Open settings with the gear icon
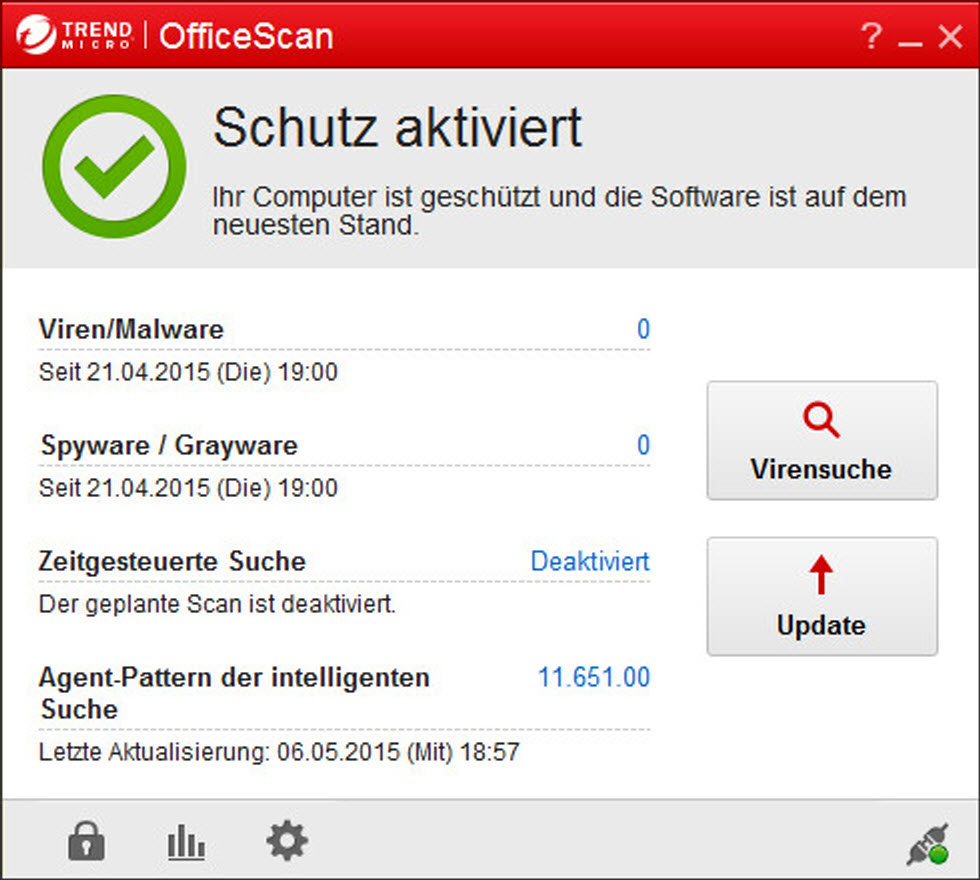 pyautogui.click(x=287, y=842)
